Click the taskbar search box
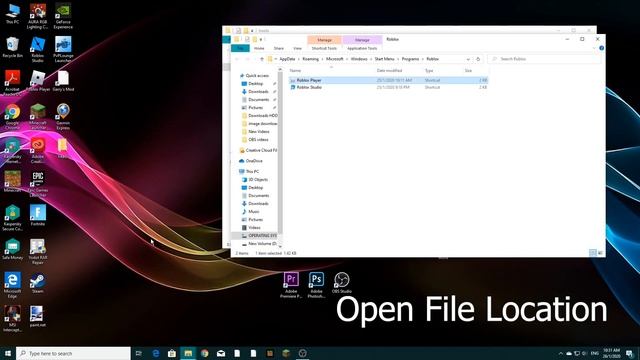Viewport: 640px width, 360px height. pyautogui.click(x=73, y=353)
